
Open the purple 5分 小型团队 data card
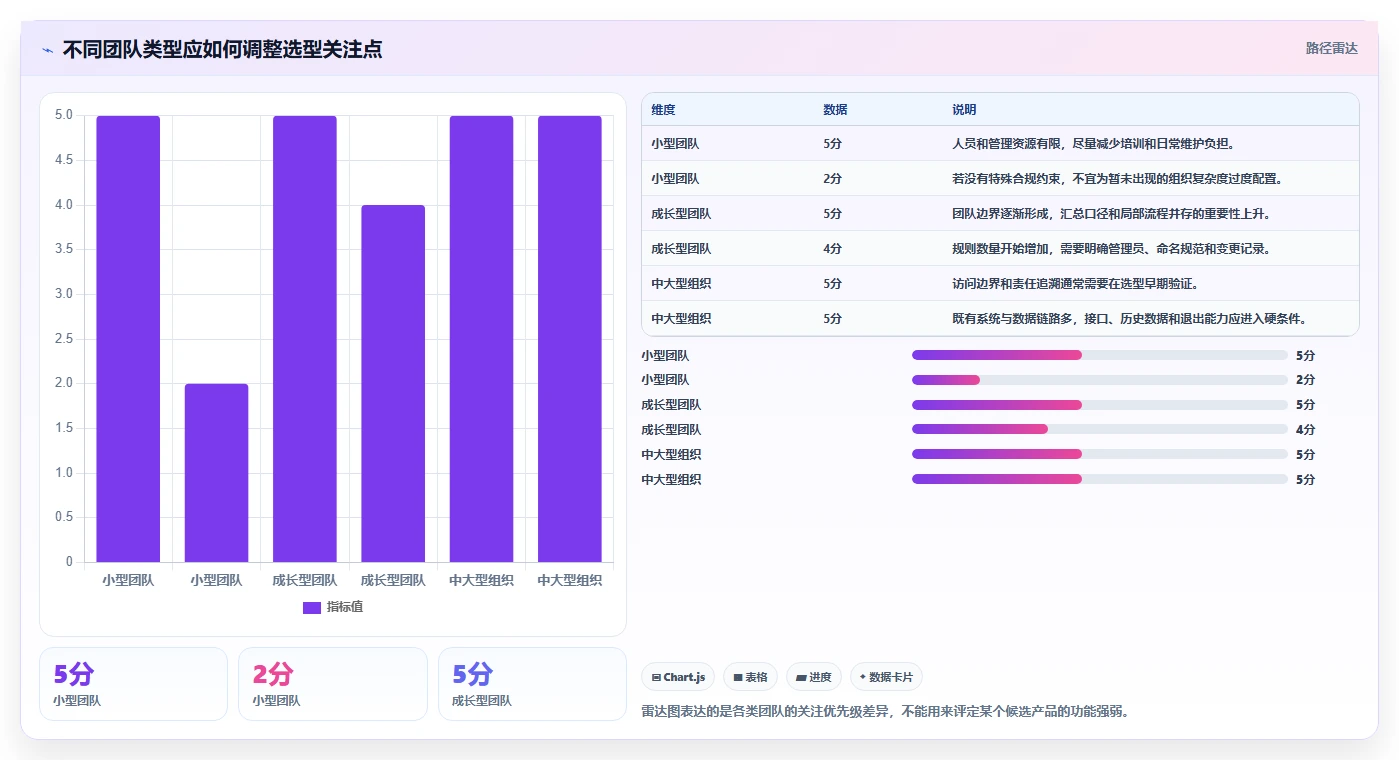(x=133, y=684)
